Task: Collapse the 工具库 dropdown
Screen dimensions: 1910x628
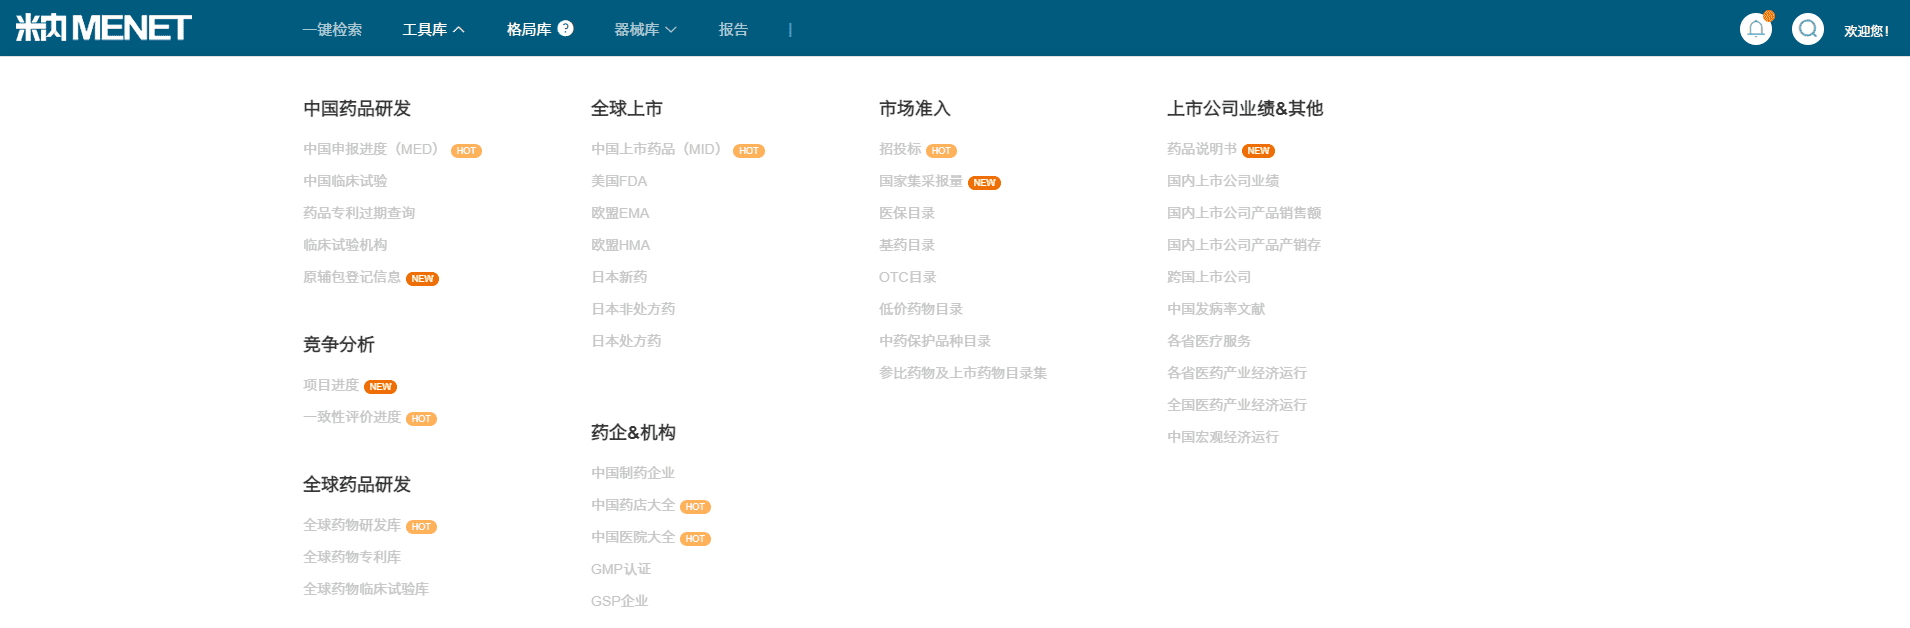Action: (434, 30)
